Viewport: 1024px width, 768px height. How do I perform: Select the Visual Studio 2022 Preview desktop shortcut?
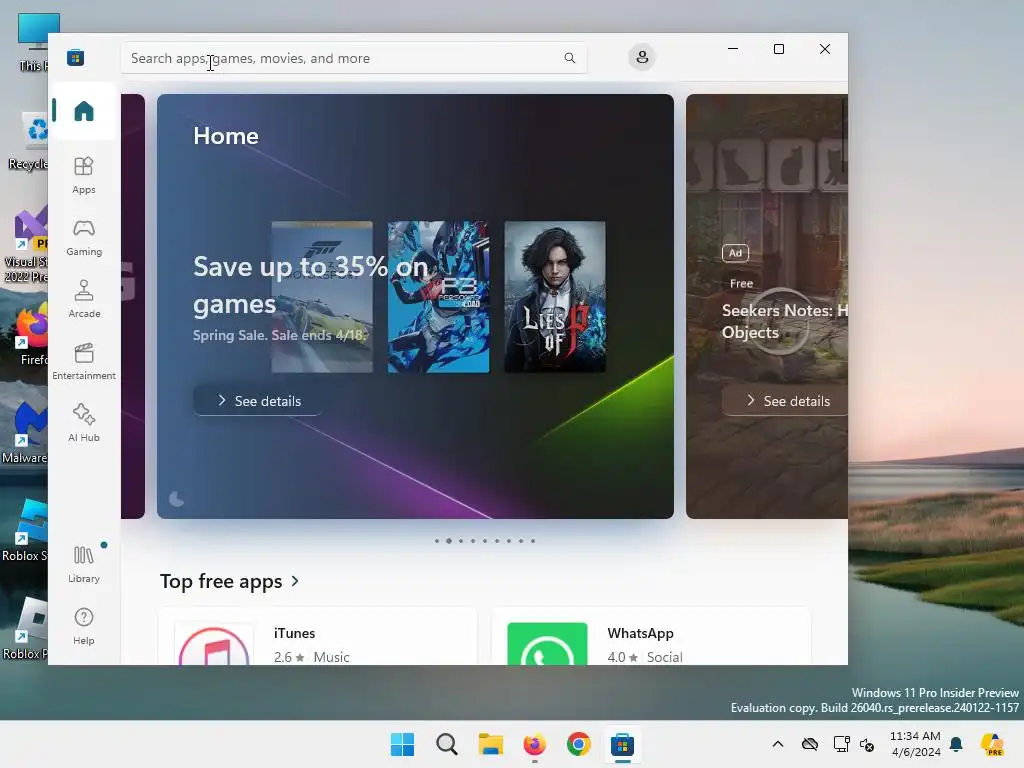[25, 245]
